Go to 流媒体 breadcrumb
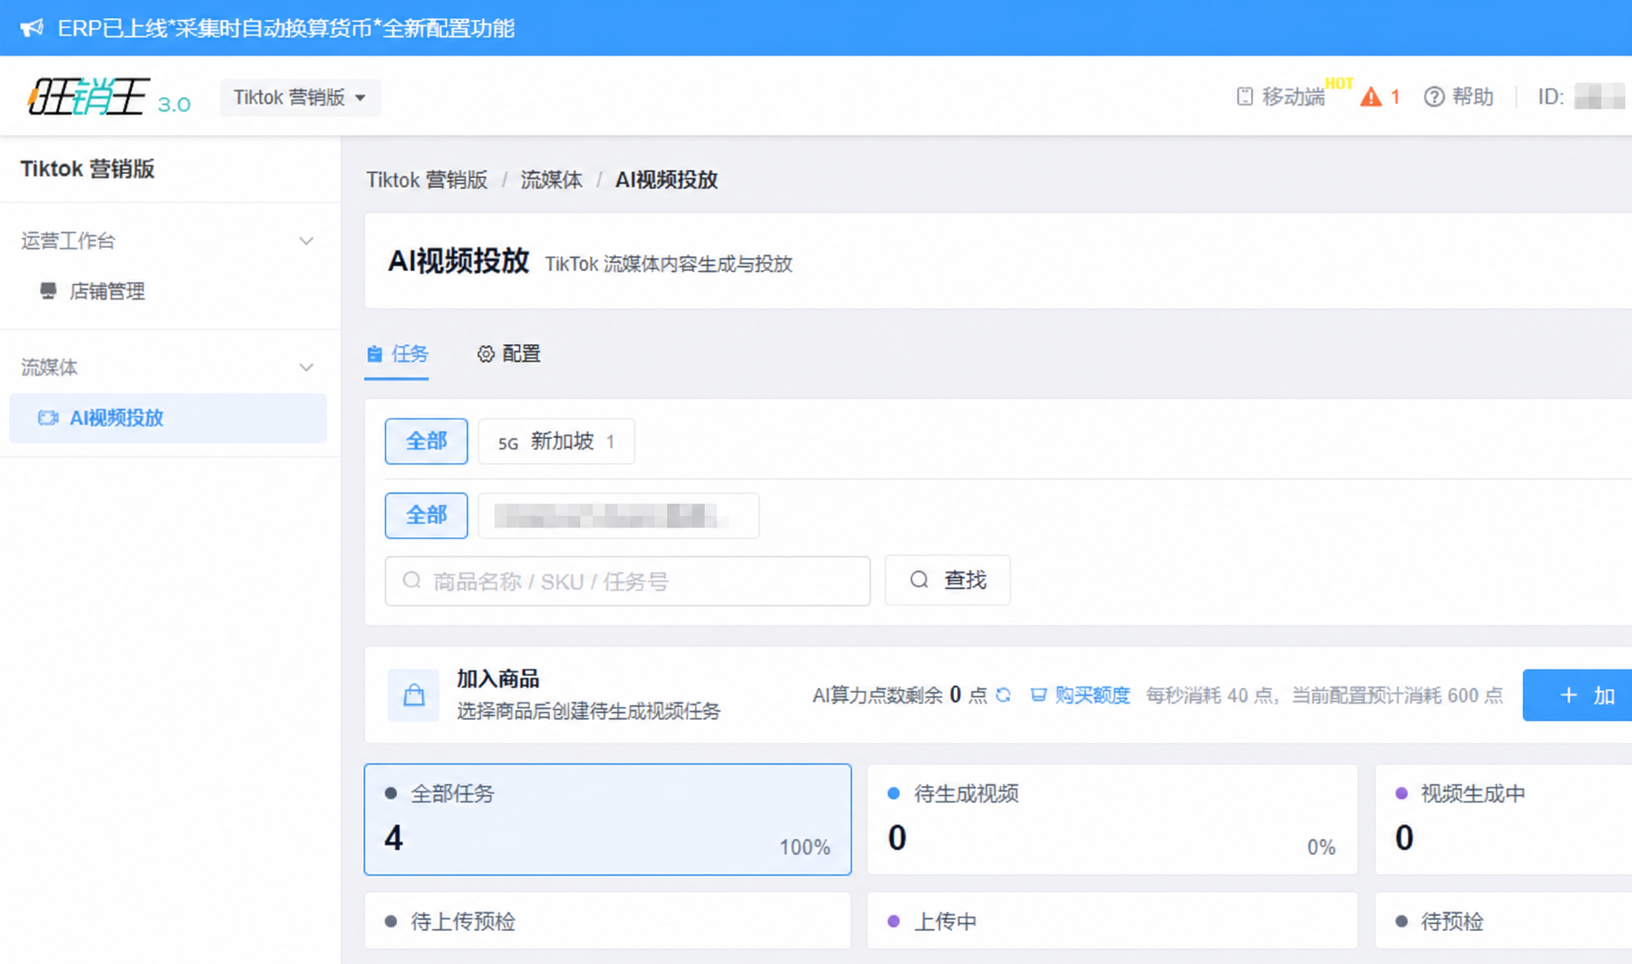This screenshot has width=1632, height=964. click(x=551, y=180)
